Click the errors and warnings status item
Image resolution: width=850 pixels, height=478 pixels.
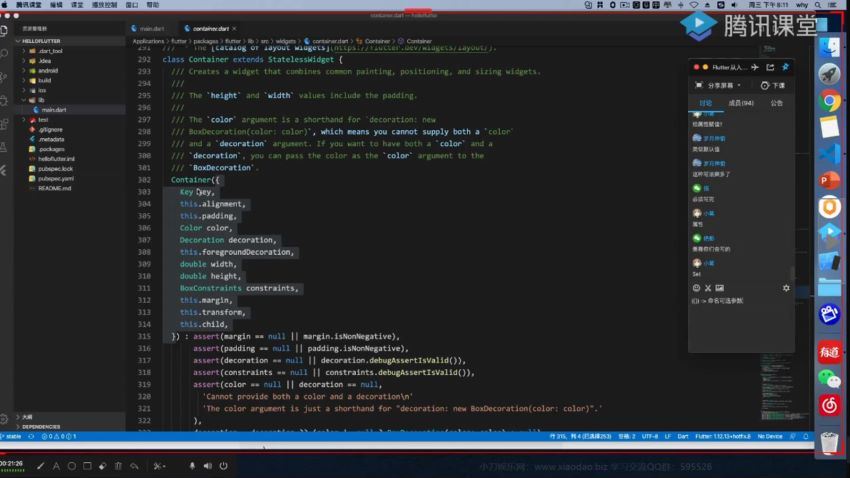coord(59,436)
